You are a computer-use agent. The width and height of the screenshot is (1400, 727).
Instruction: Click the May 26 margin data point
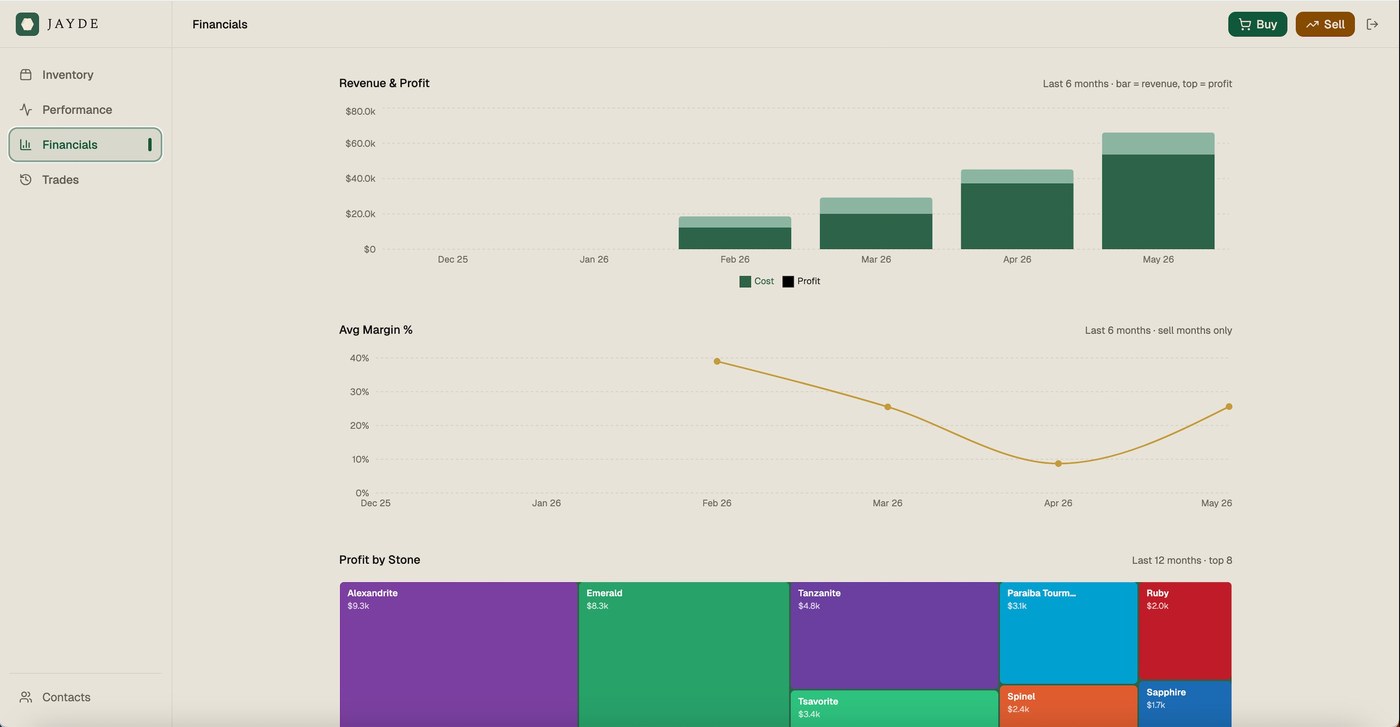tap(1229, 407)
